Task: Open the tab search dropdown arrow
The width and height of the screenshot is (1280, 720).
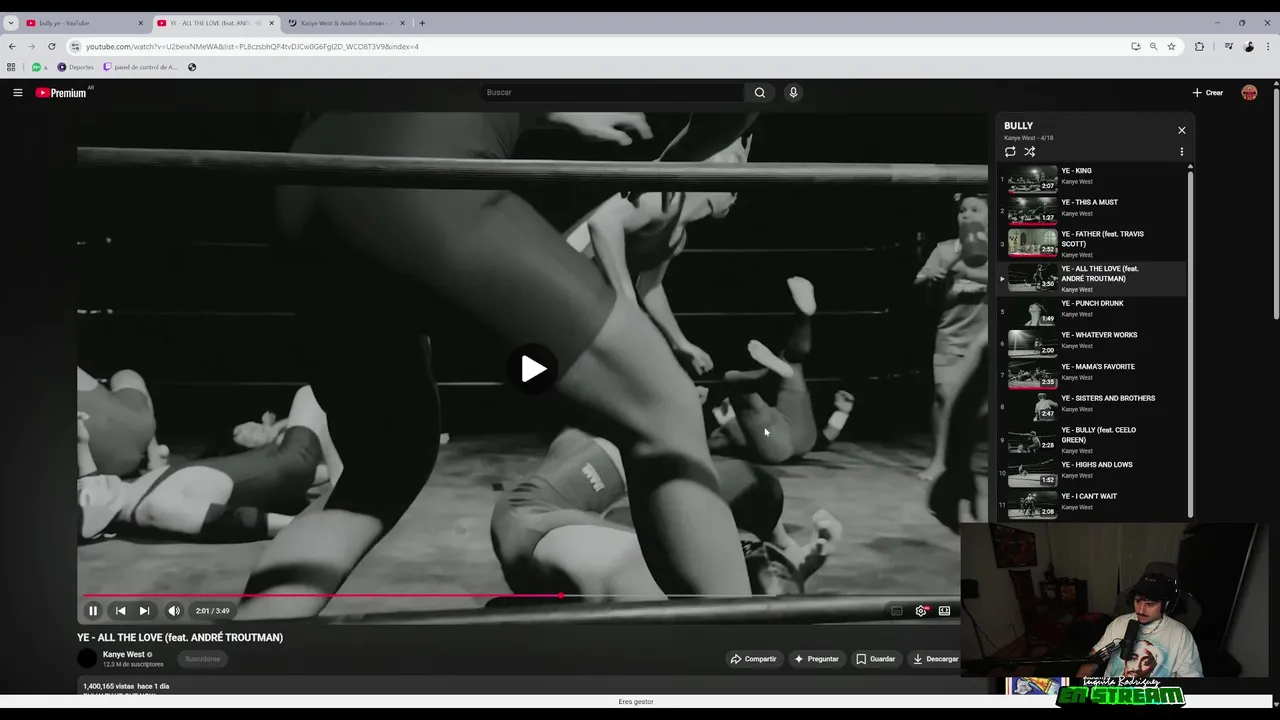Action: (10, 23)
